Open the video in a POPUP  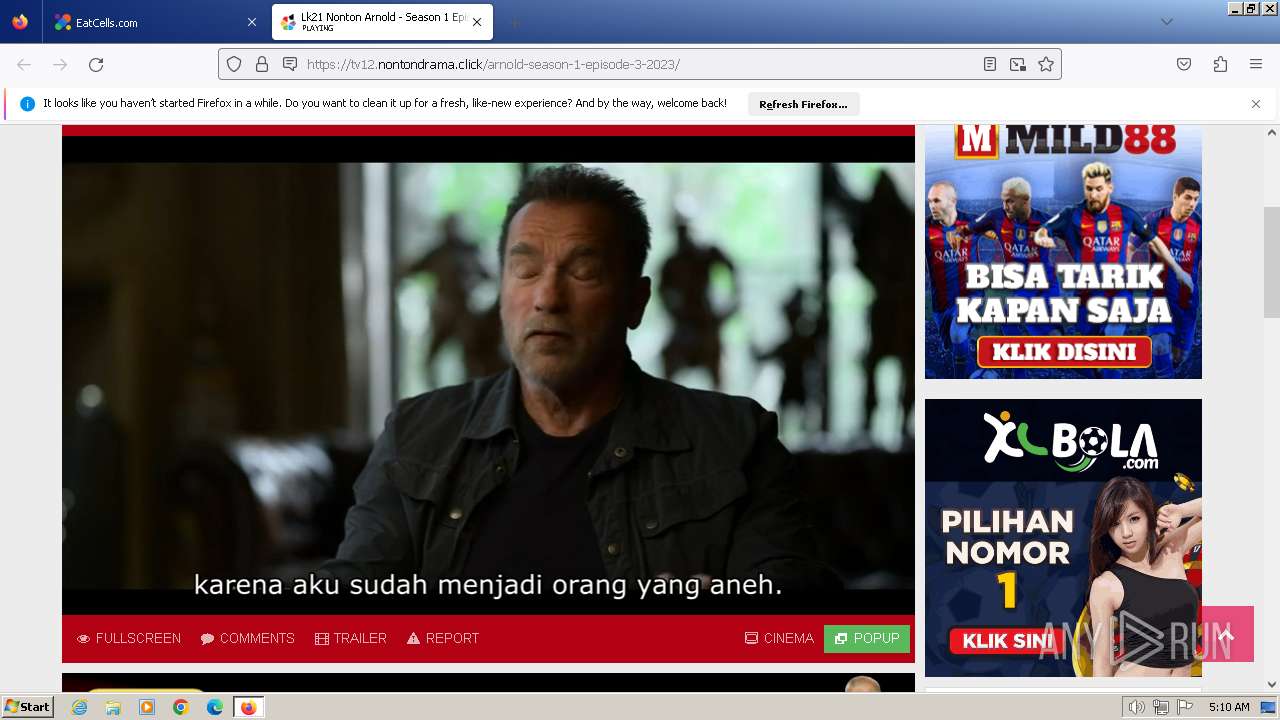click(867, 638)
